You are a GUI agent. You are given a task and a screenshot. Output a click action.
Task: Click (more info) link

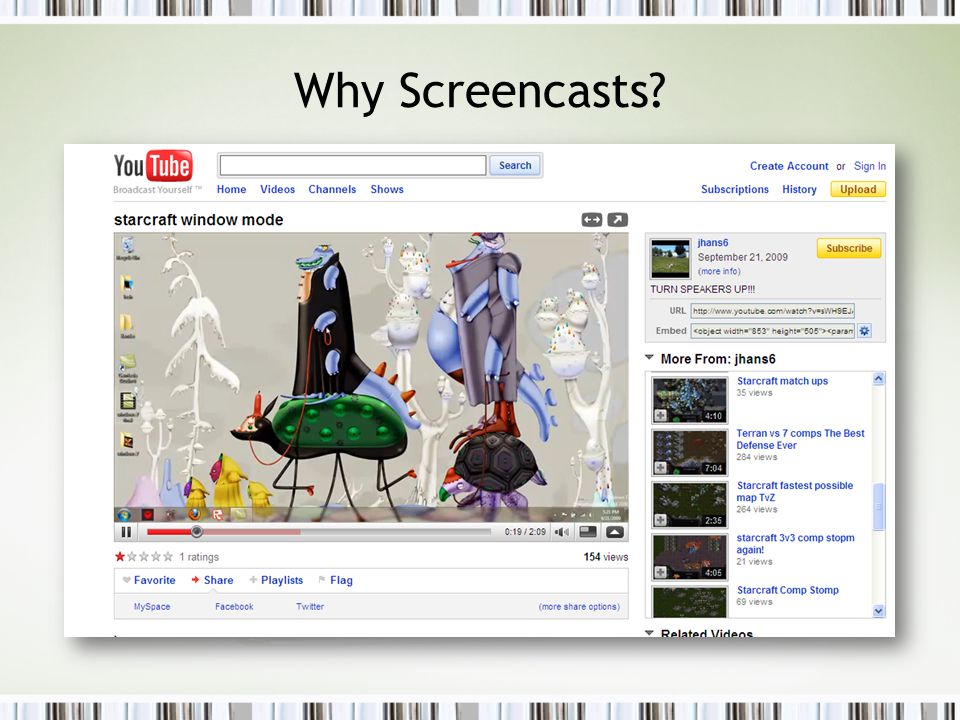(x=719, y=271)
